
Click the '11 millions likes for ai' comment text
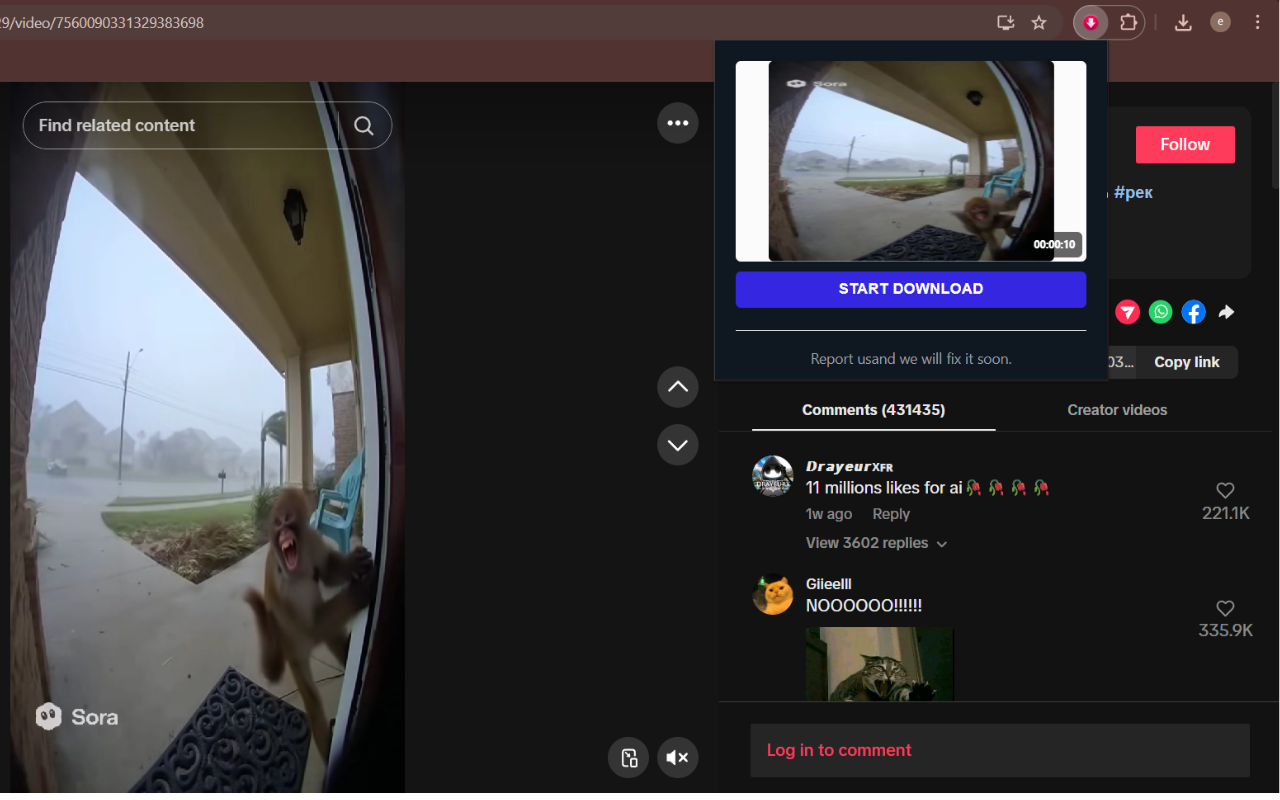click(927, 488)
